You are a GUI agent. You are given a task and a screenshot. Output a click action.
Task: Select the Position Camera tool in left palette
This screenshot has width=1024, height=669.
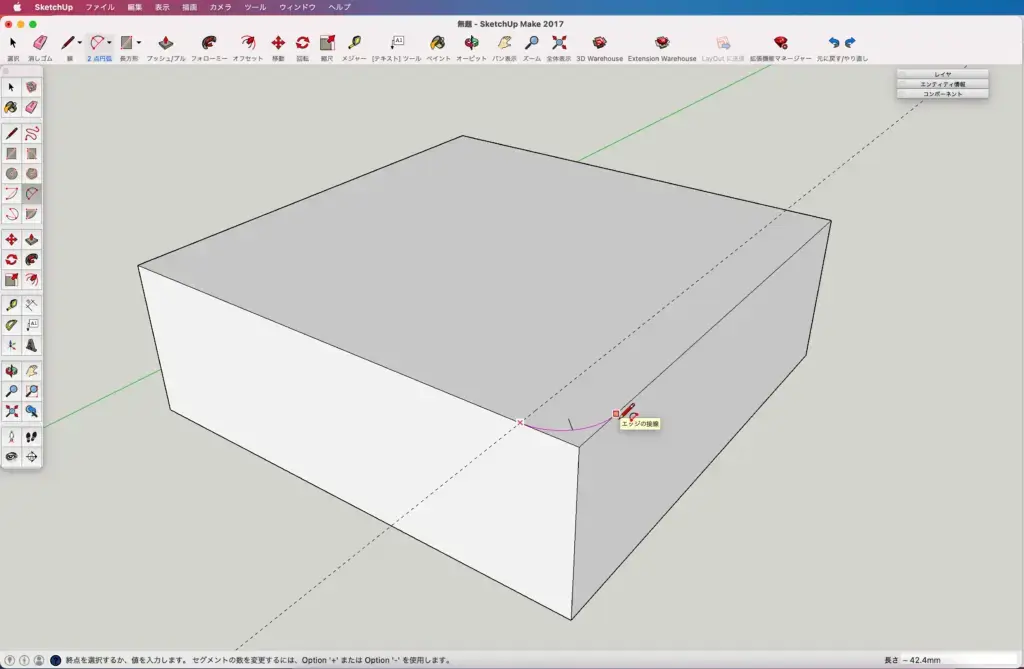tap(11, 437)
